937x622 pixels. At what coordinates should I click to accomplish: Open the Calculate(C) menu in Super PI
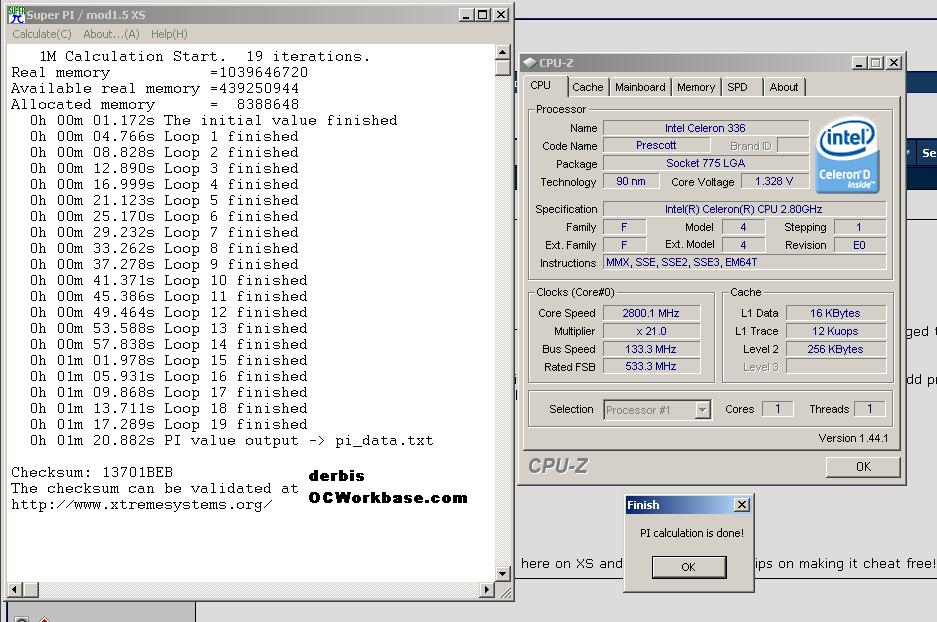41,34
